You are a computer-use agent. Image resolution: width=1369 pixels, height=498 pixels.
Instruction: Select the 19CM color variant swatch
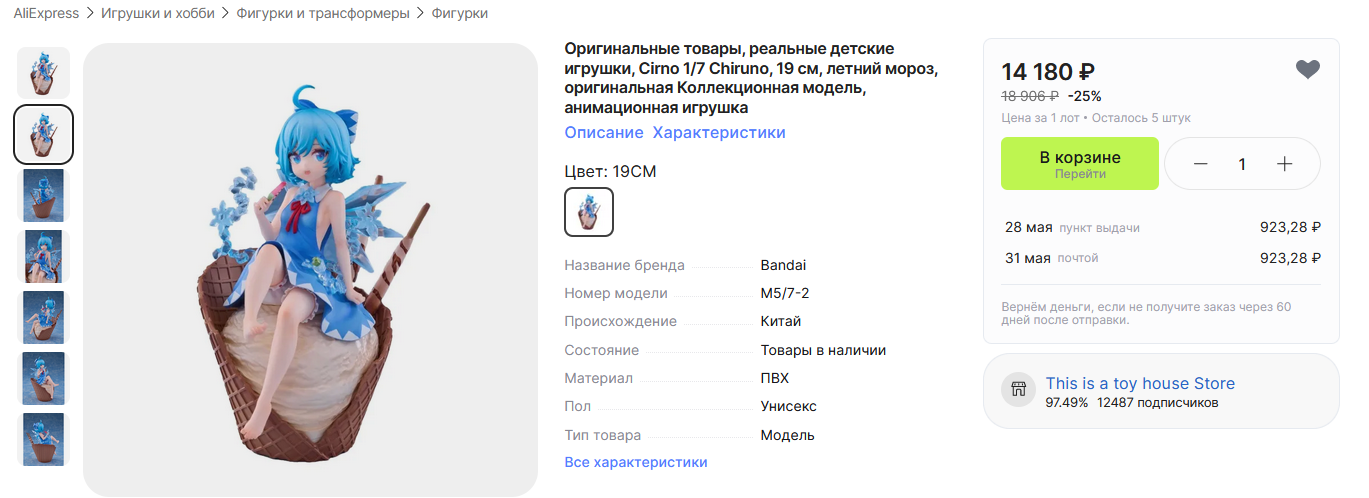pos(589,212)
